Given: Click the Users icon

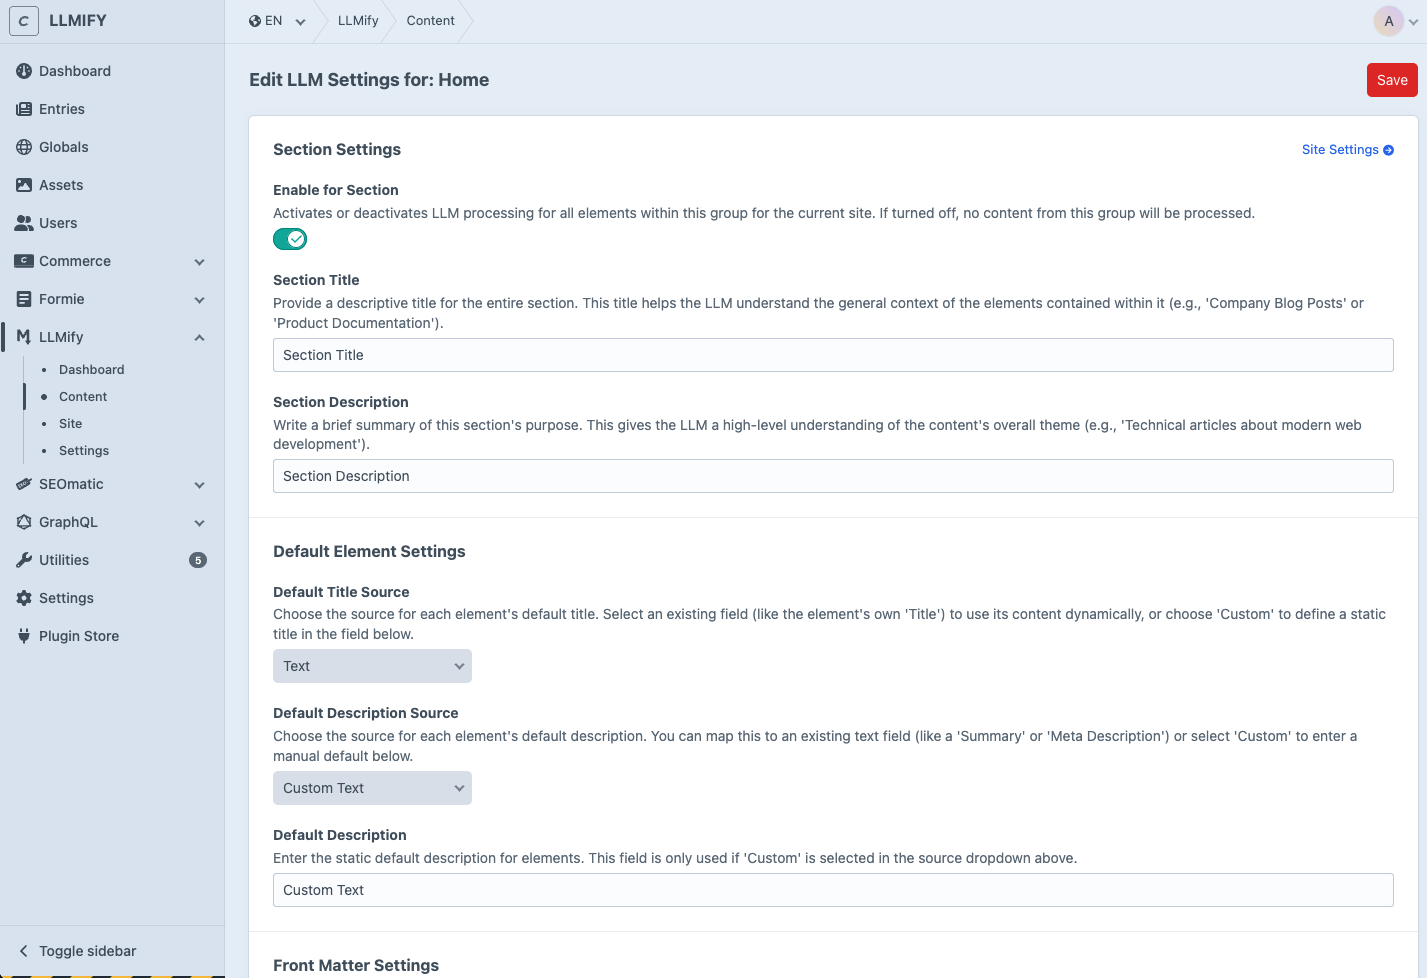Looking at the screenshot, I should click(x=23, y=223).
